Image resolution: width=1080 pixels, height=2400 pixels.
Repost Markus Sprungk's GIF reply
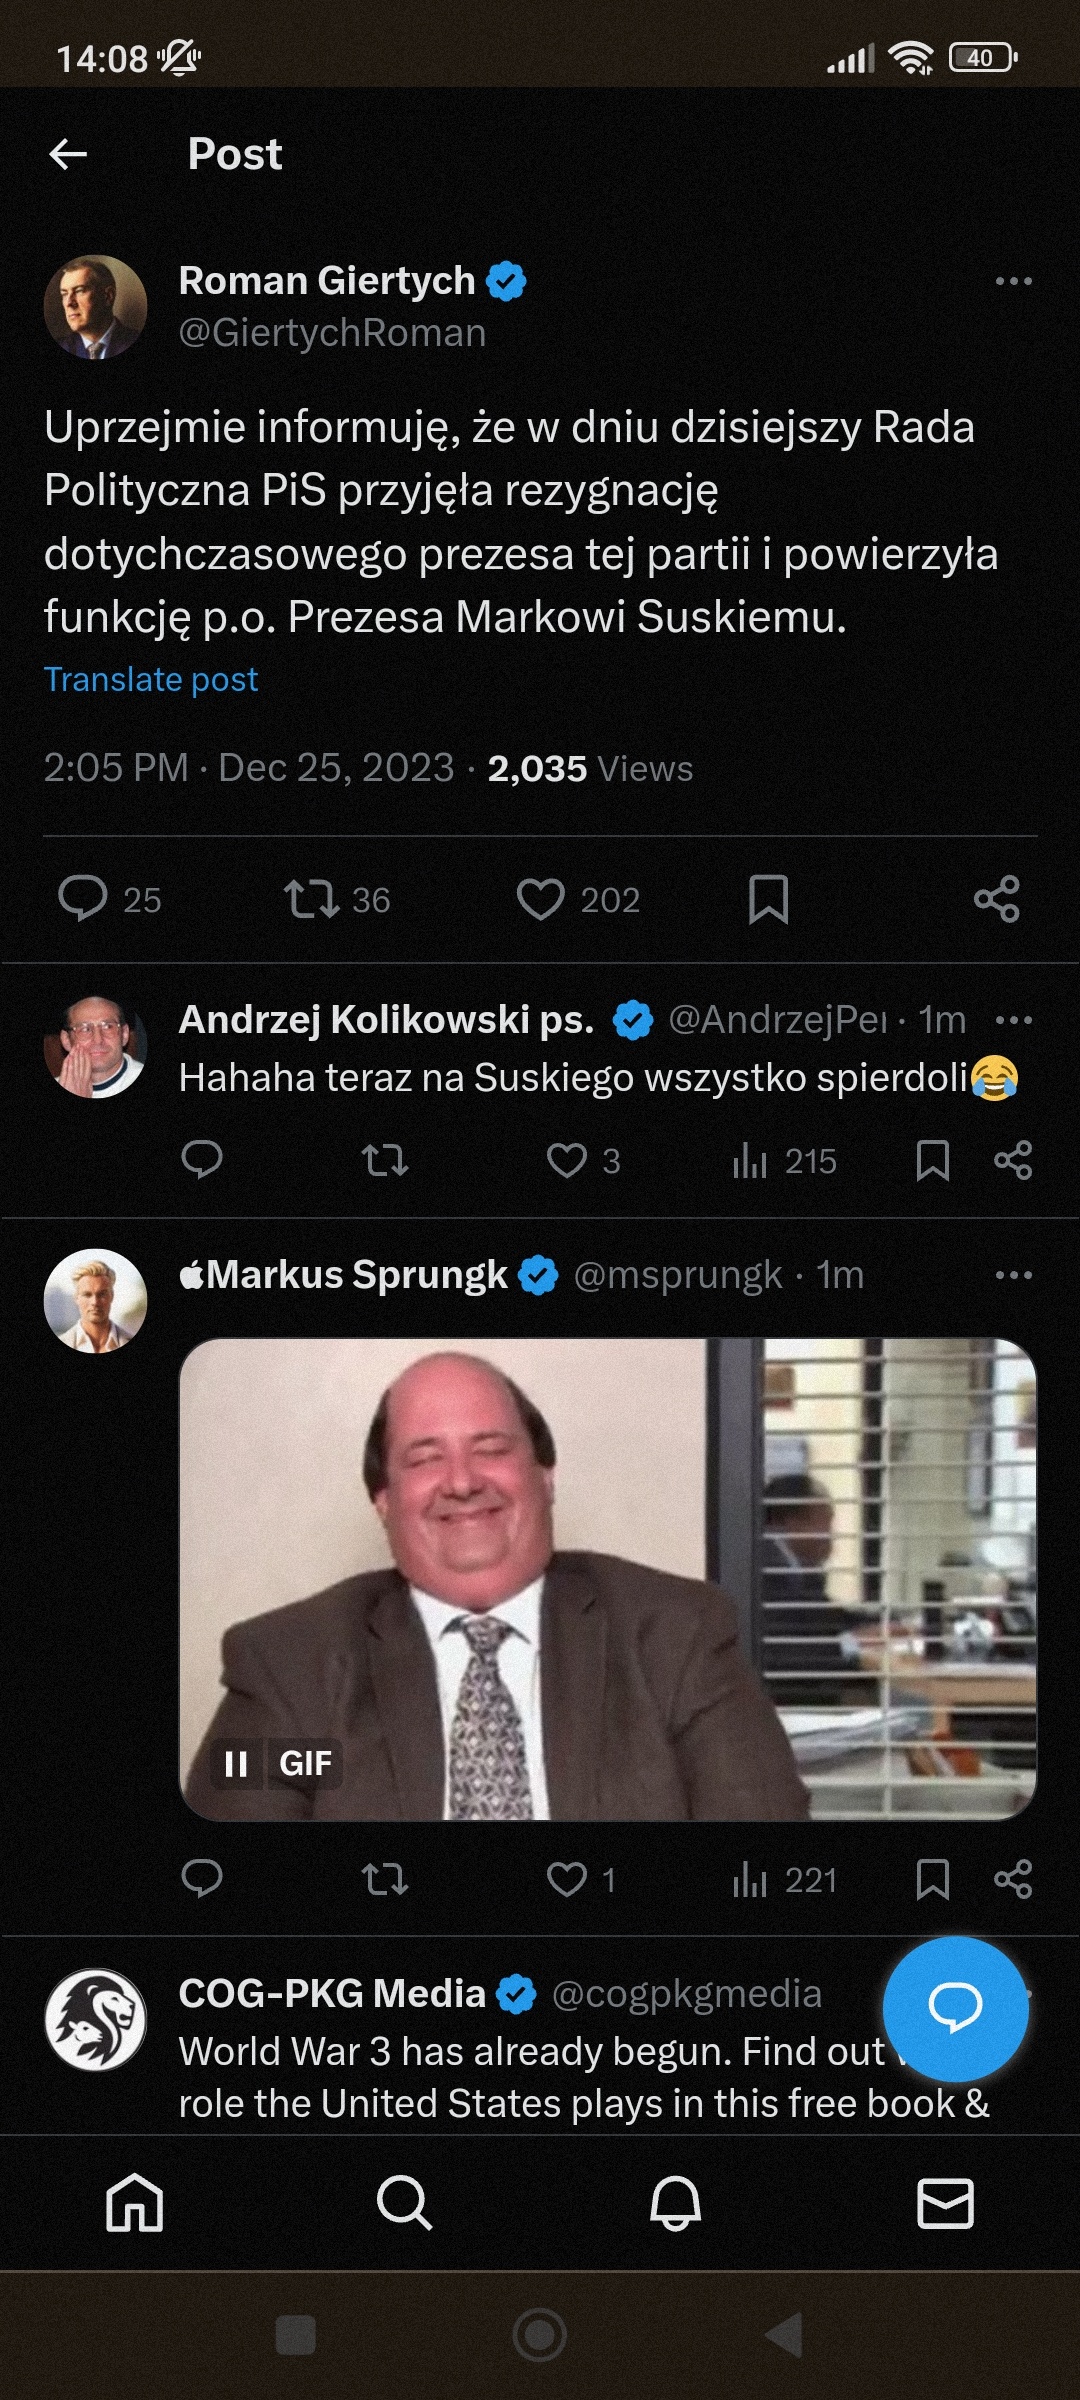[384, 1879]
